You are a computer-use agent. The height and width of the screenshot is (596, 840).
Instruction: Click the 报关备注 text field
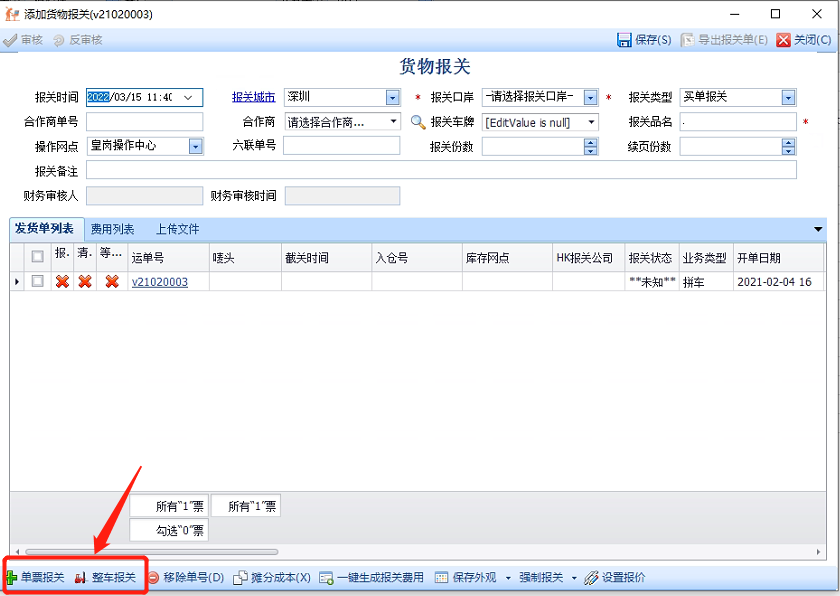point(440,170)
